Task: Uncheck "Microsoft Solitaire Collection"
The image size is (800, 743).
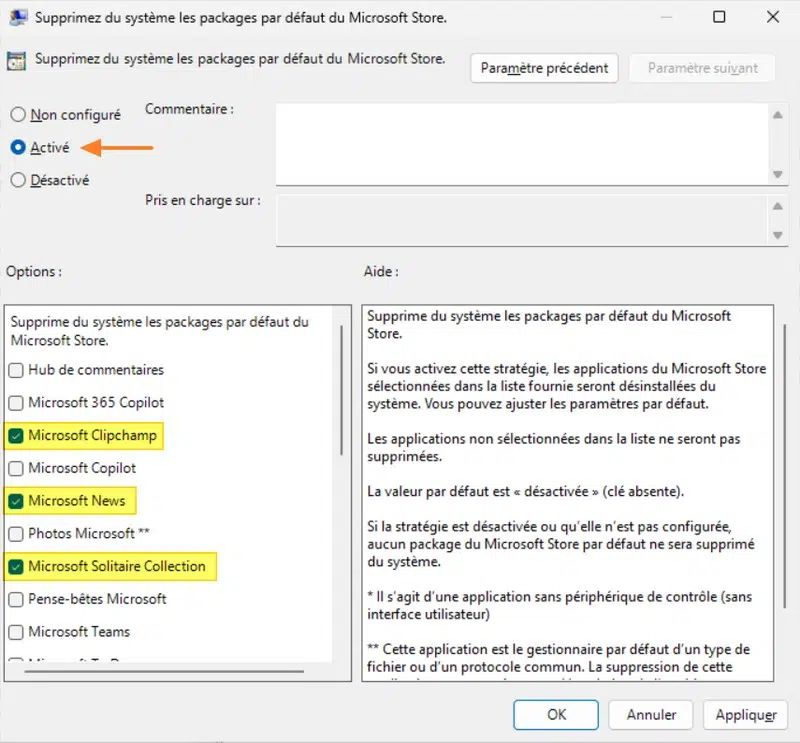Action: [x=17, y=567]
